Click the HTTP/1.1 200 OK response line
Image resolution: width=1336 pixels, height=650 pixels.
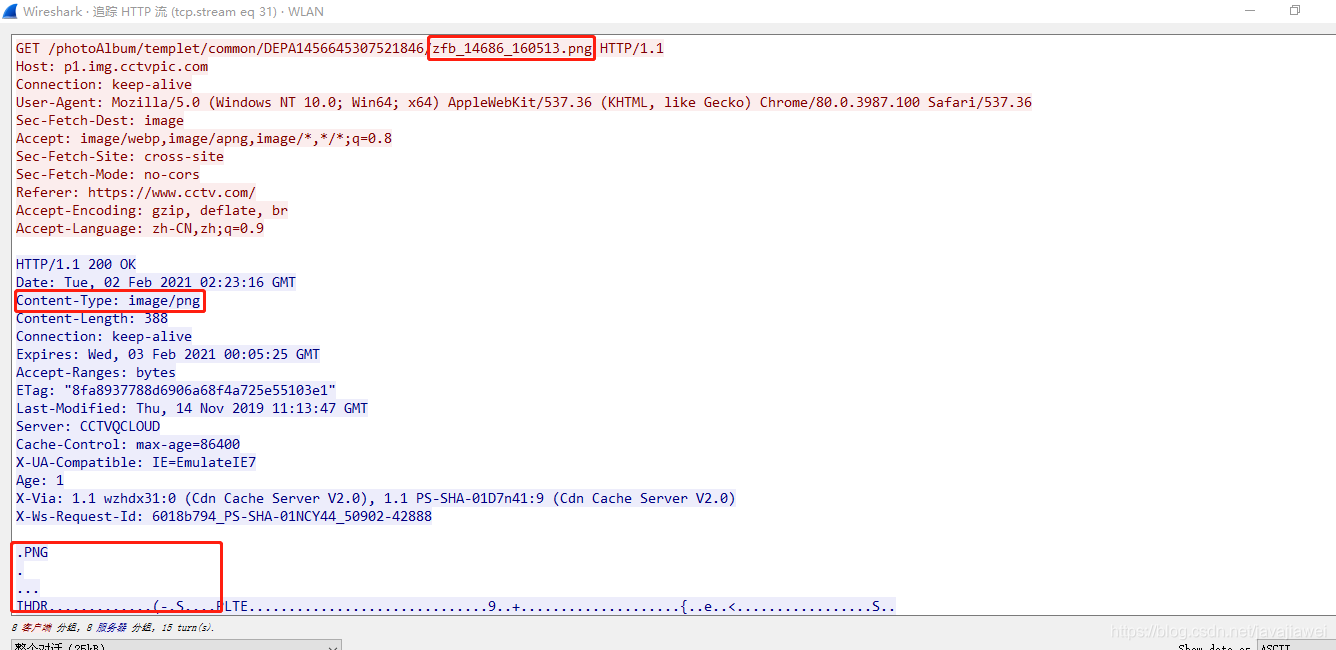[x=76, y=264]
